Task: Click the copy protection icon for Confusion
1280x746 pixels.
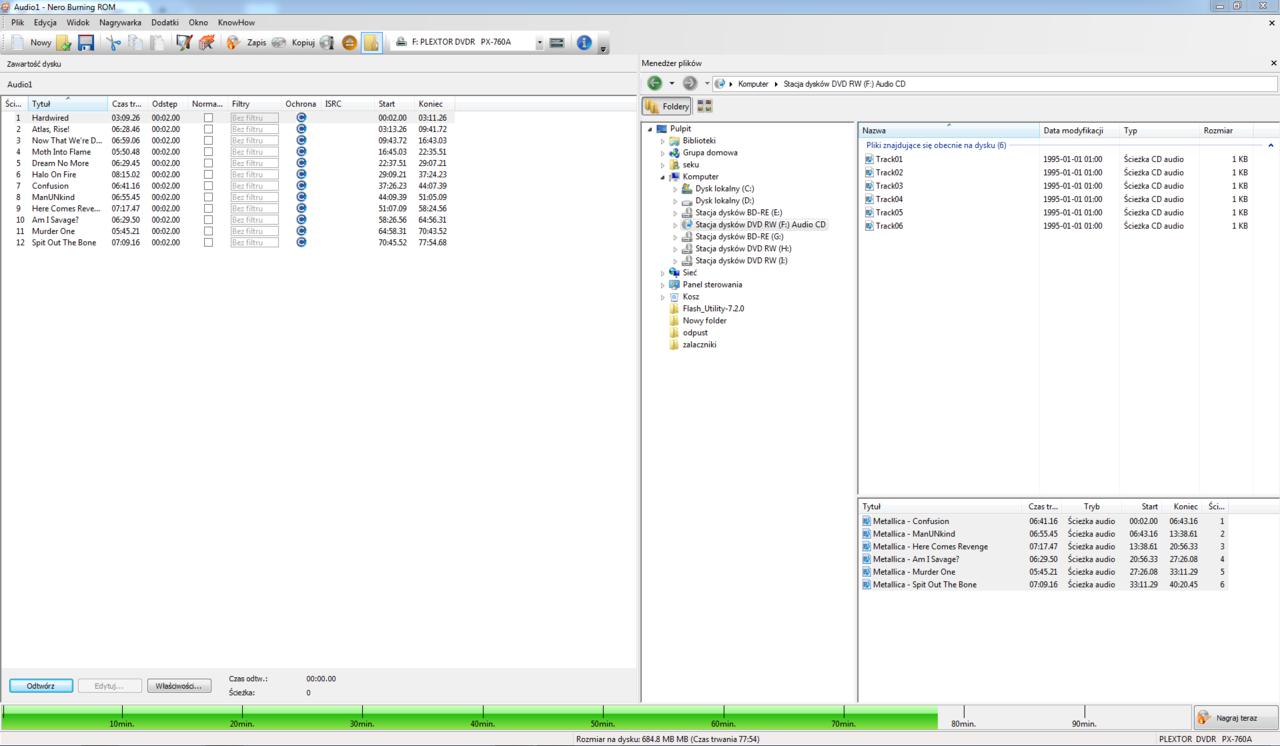Action: 301,185
